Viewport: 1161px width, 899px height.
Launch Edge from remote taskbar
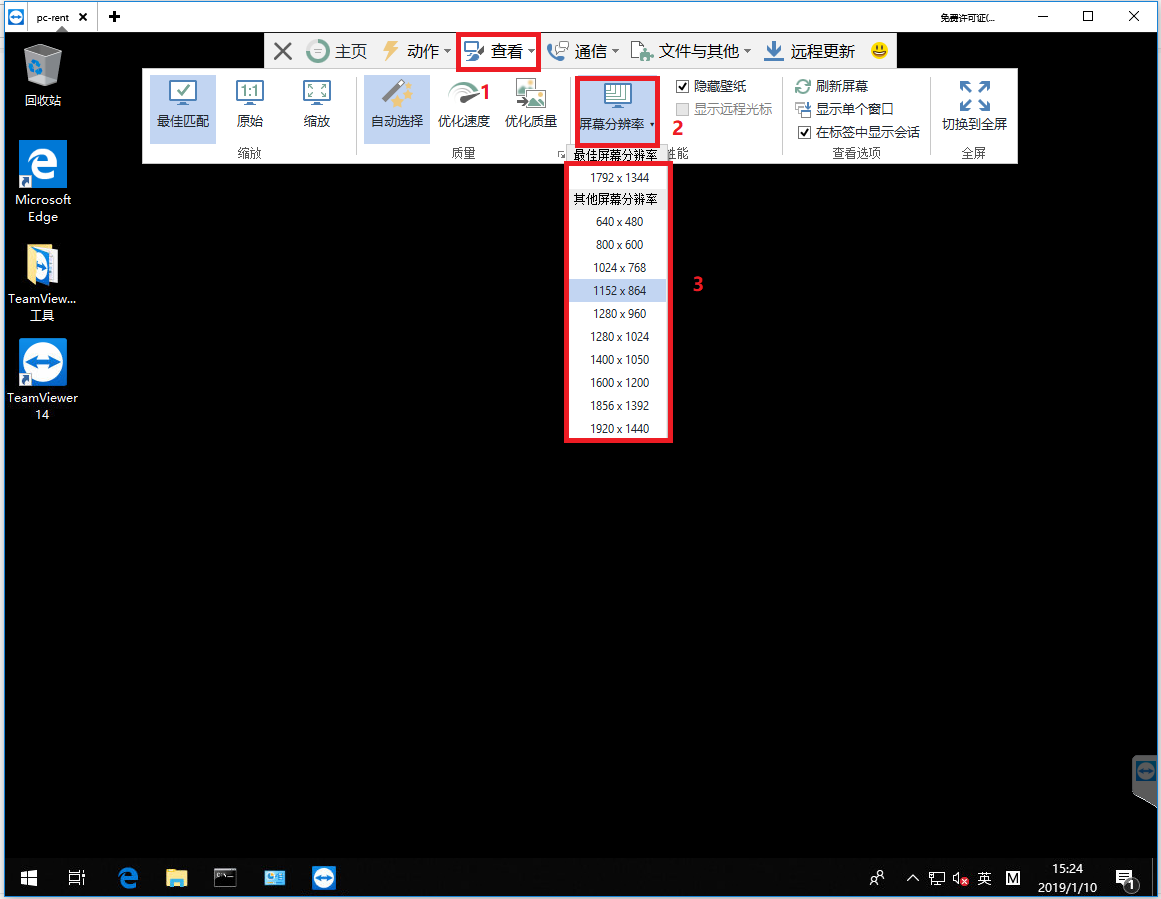pyautogui.click(x=128, y=878)
